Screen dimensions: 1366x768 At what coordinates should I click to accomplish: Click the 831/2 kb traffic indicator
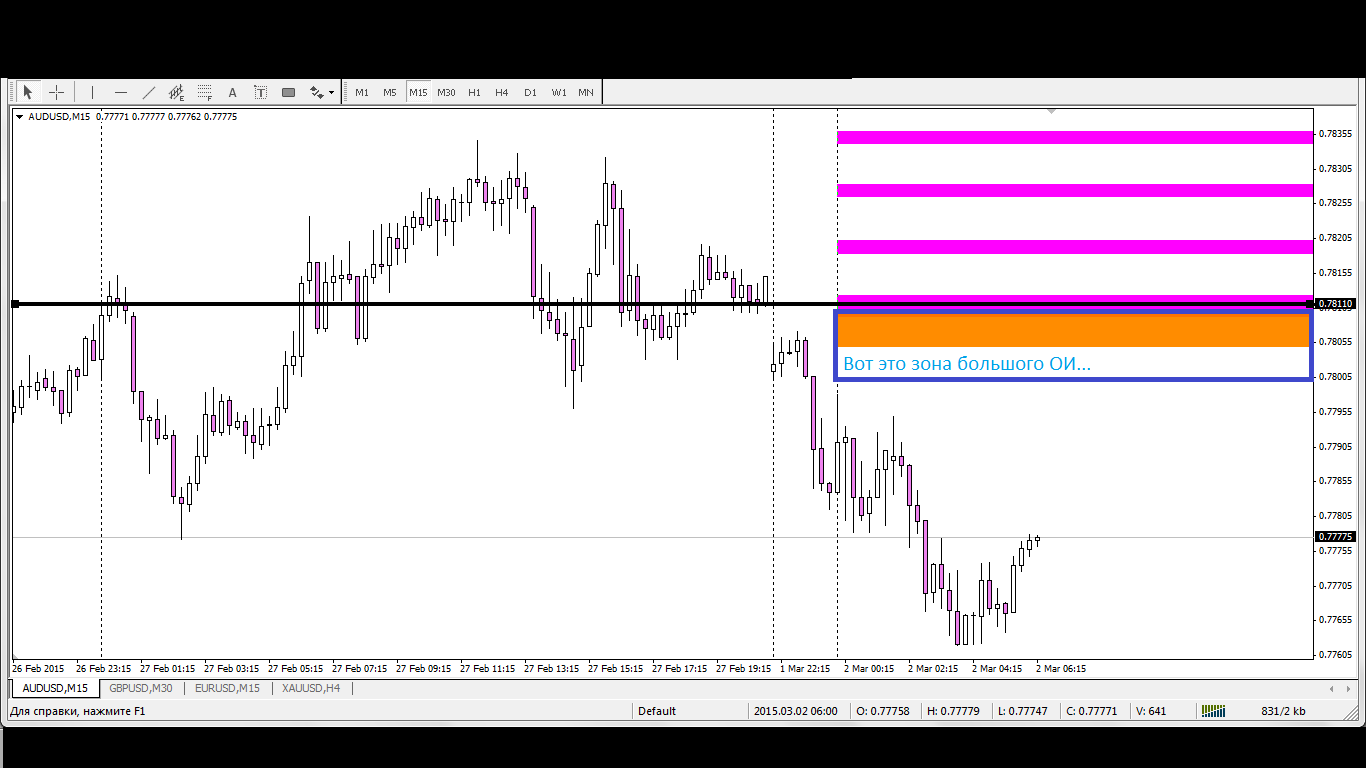tap(1283, 711)
